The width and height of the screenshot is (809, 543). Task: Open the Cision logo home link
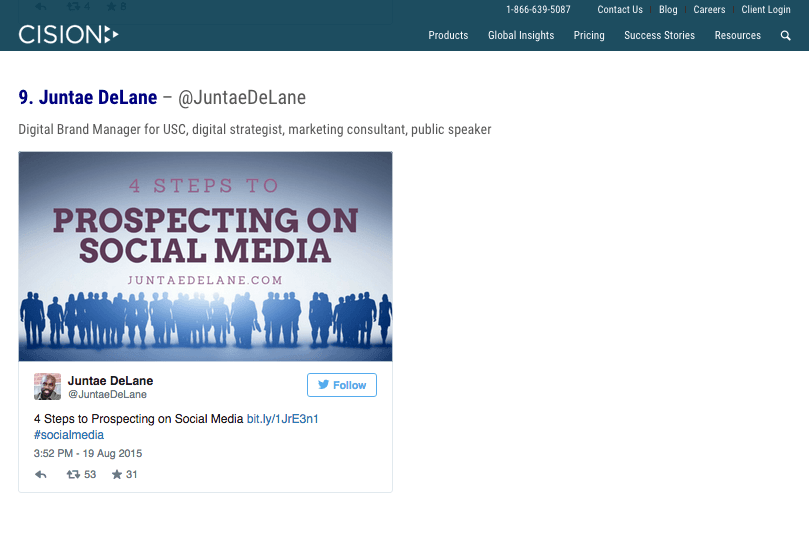(x=69, y=35)
